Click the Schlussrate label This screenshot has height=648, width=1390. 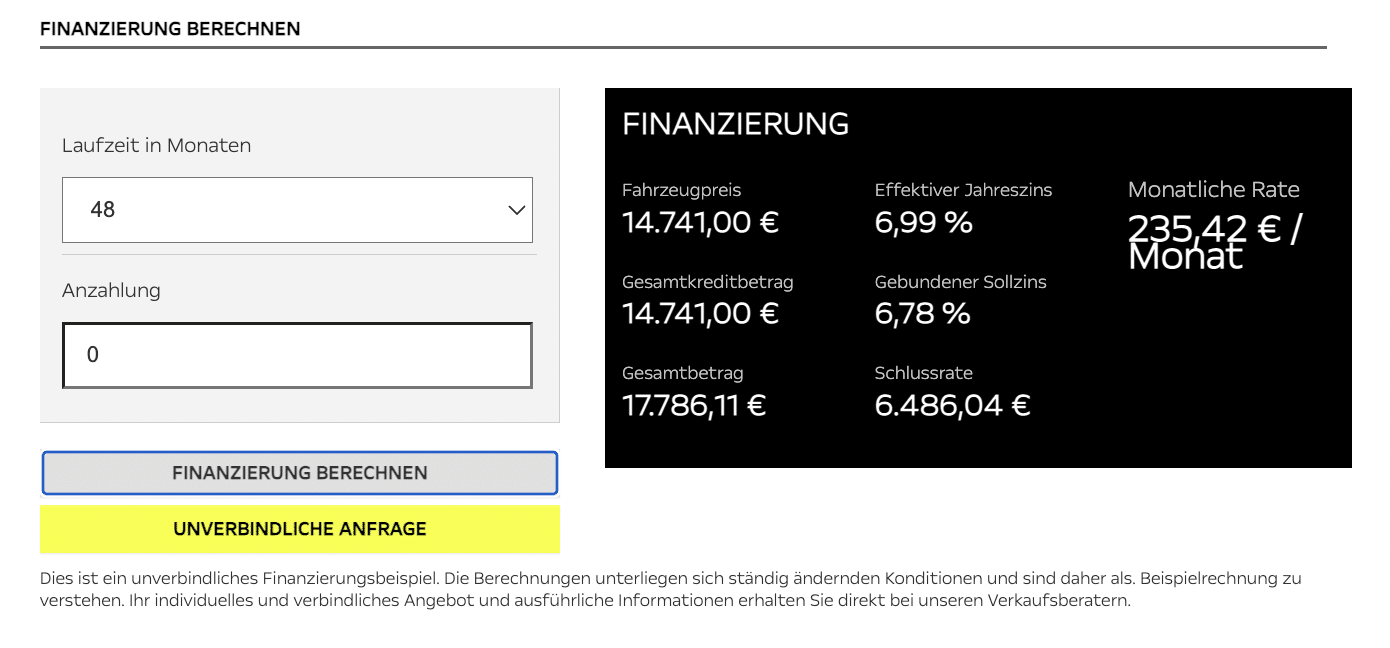click(923, 373)
